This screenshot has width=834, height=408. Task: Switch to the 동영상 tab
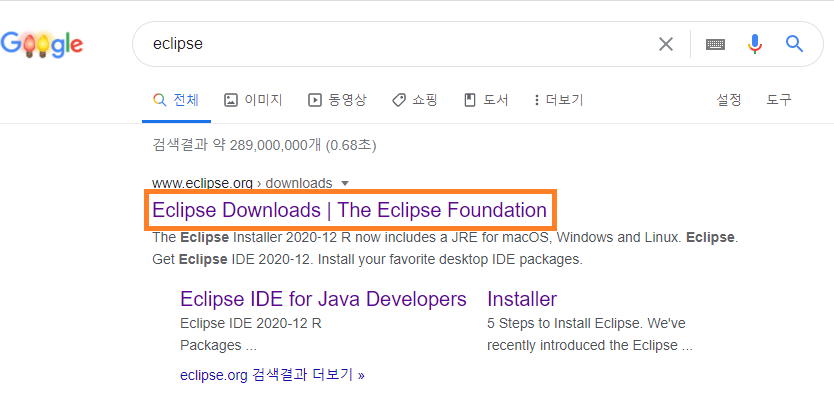coord(337,100)
